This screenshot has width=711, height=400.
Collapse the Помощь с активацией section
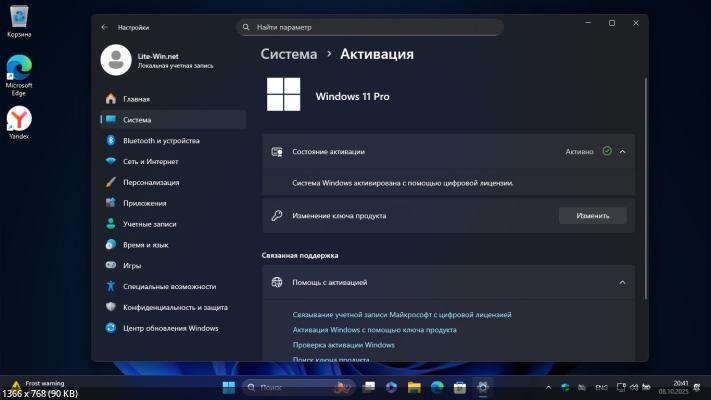[622, 283]
